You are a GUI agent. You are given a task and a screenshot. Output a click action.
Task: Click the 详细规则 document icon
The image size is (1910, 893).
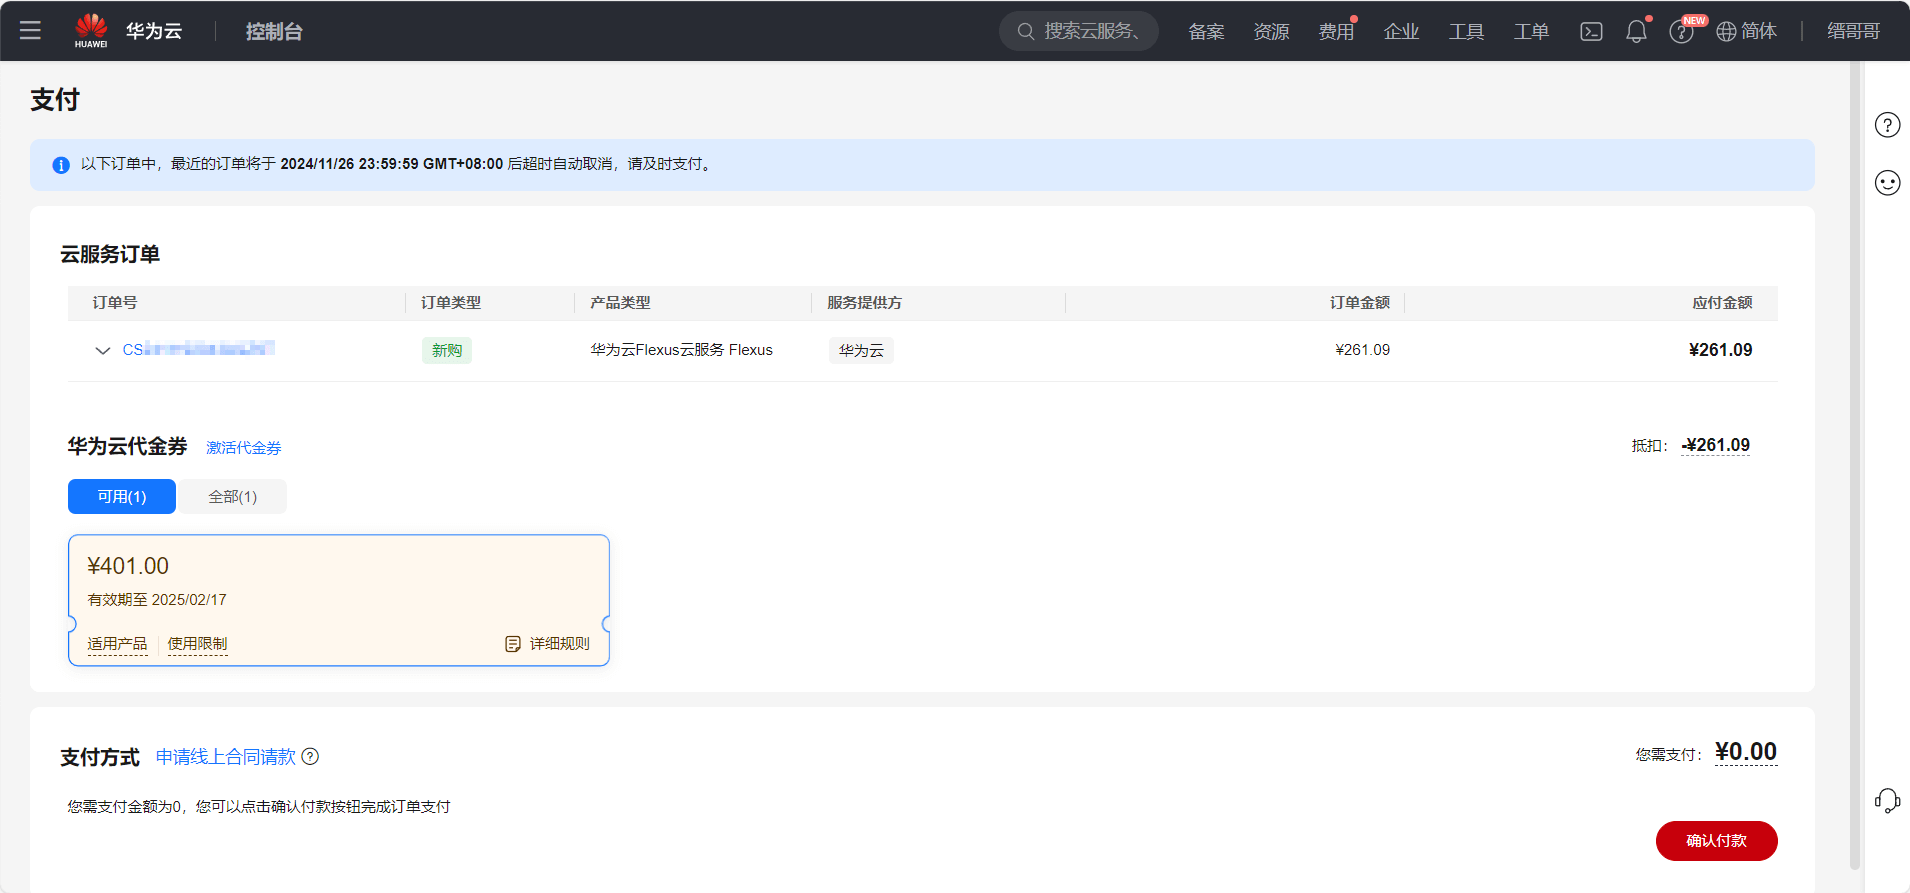point(513,644)
